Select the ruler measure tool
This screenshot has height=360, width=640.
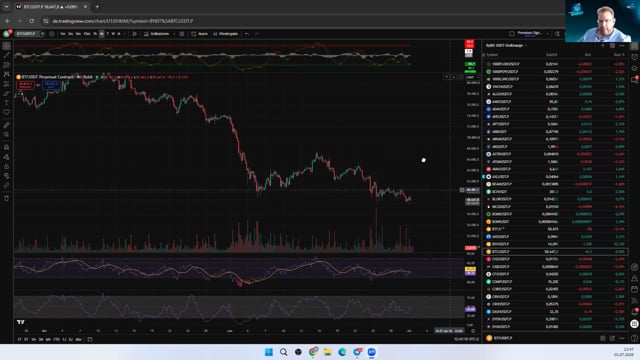(7, 125)
